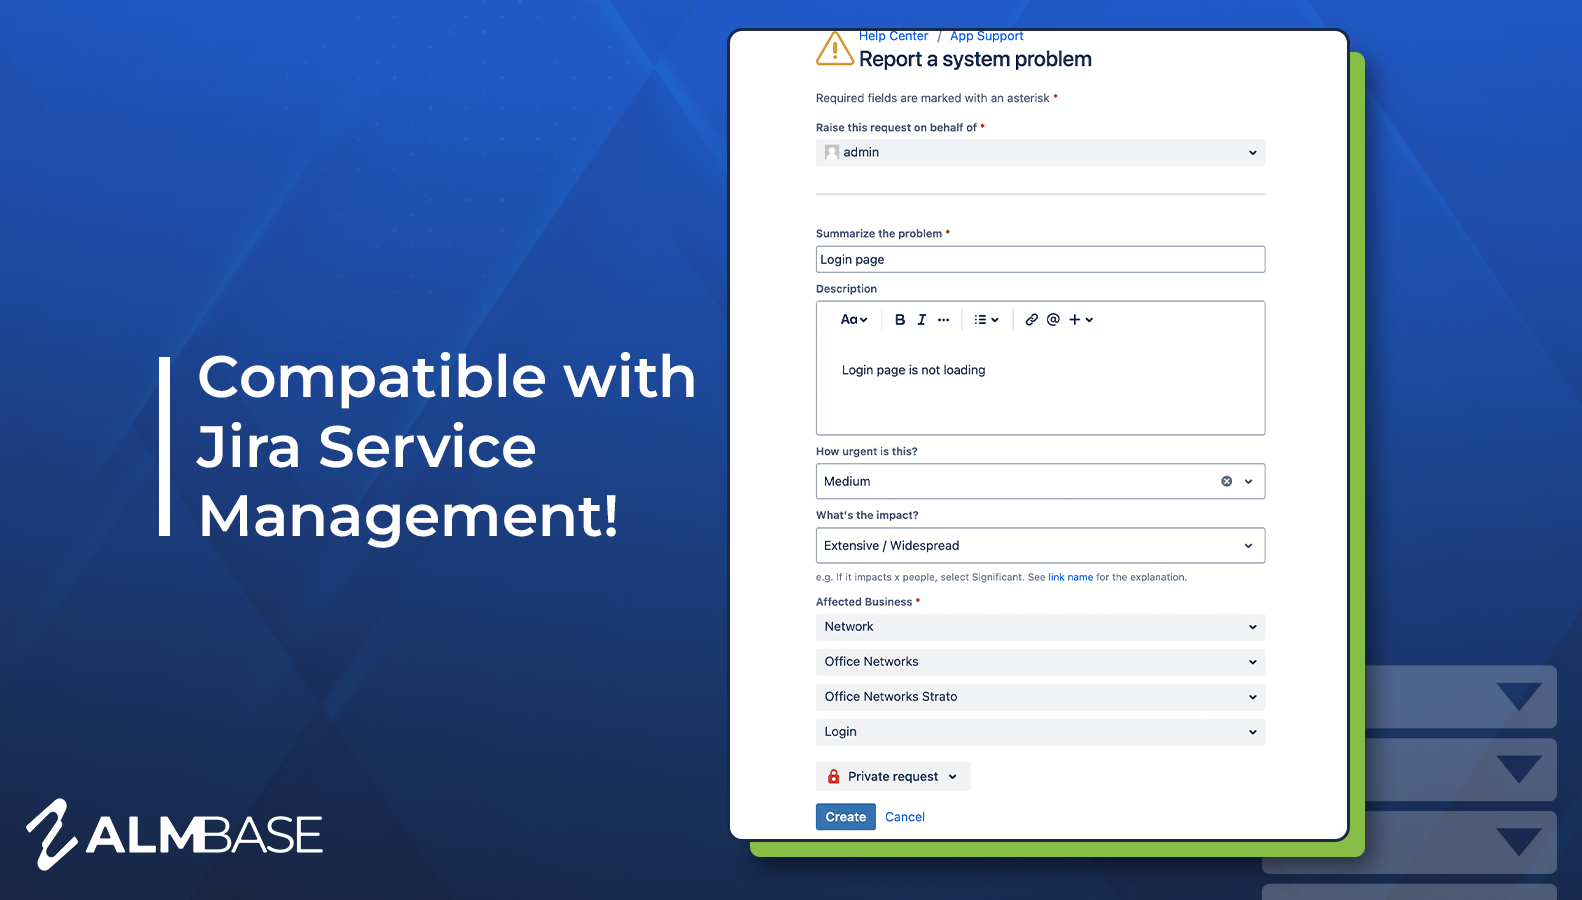Click the 'Summarize the problem' input field

click(1040, 260)
